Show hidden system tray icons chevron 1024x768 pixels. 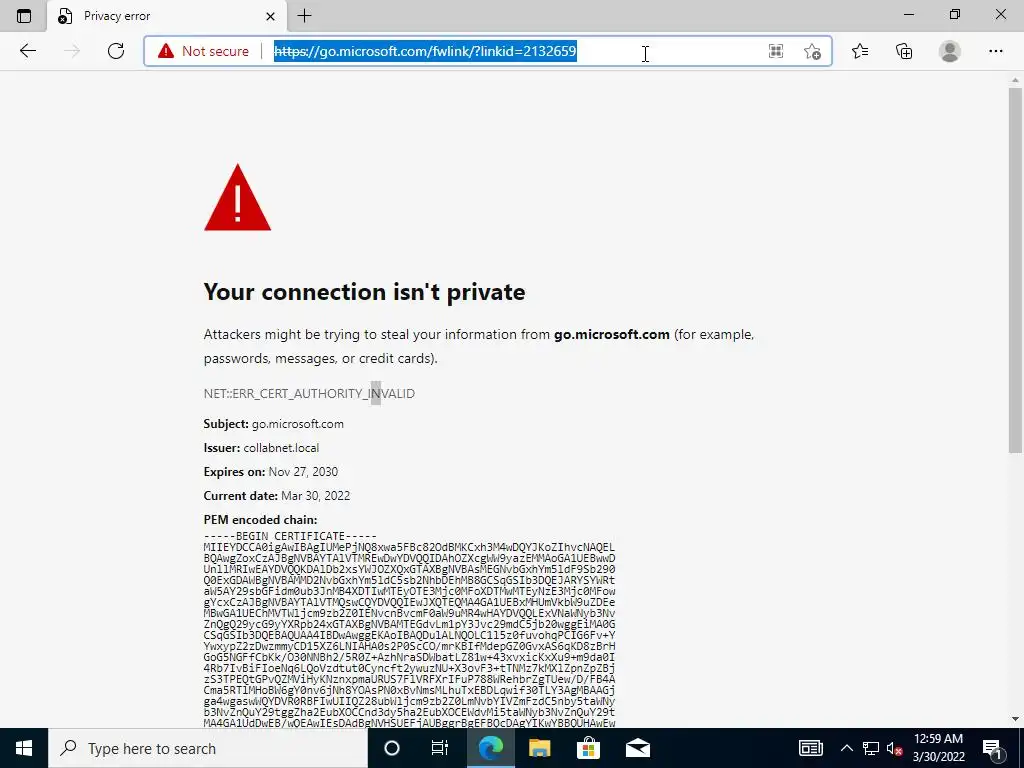click(x=846, y=748)
